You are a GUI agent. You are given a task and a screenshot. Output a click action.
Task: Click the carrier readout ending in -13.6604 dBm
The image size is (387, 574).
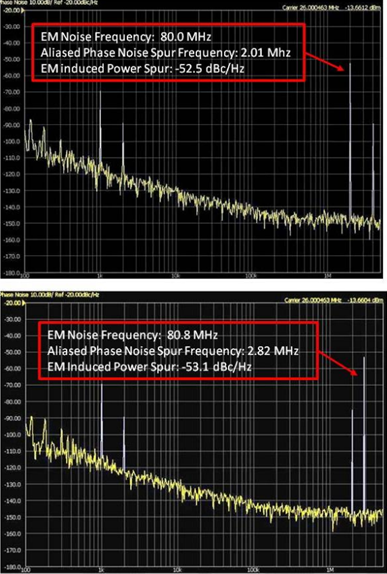pos(334,300)
